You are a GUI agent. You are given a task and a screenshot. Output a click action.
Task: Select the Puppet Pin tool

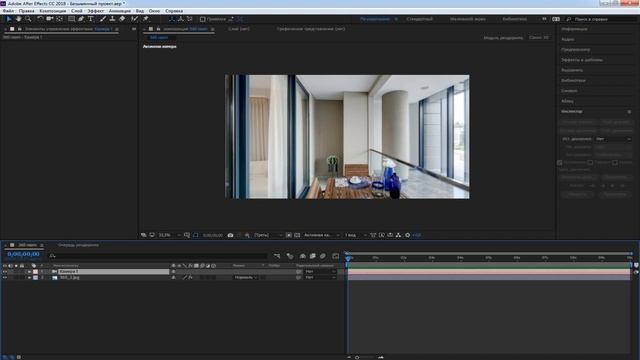click(146, 19)
